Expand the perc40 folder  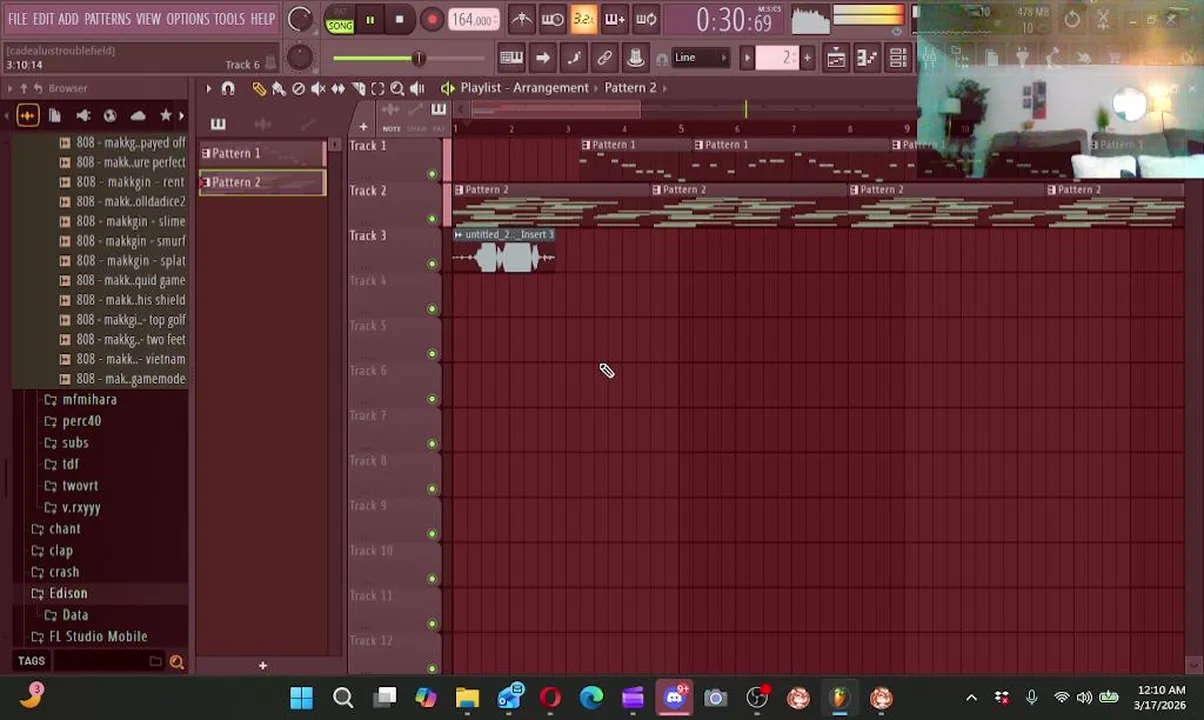pyautogui.click(x=81, y=421)
